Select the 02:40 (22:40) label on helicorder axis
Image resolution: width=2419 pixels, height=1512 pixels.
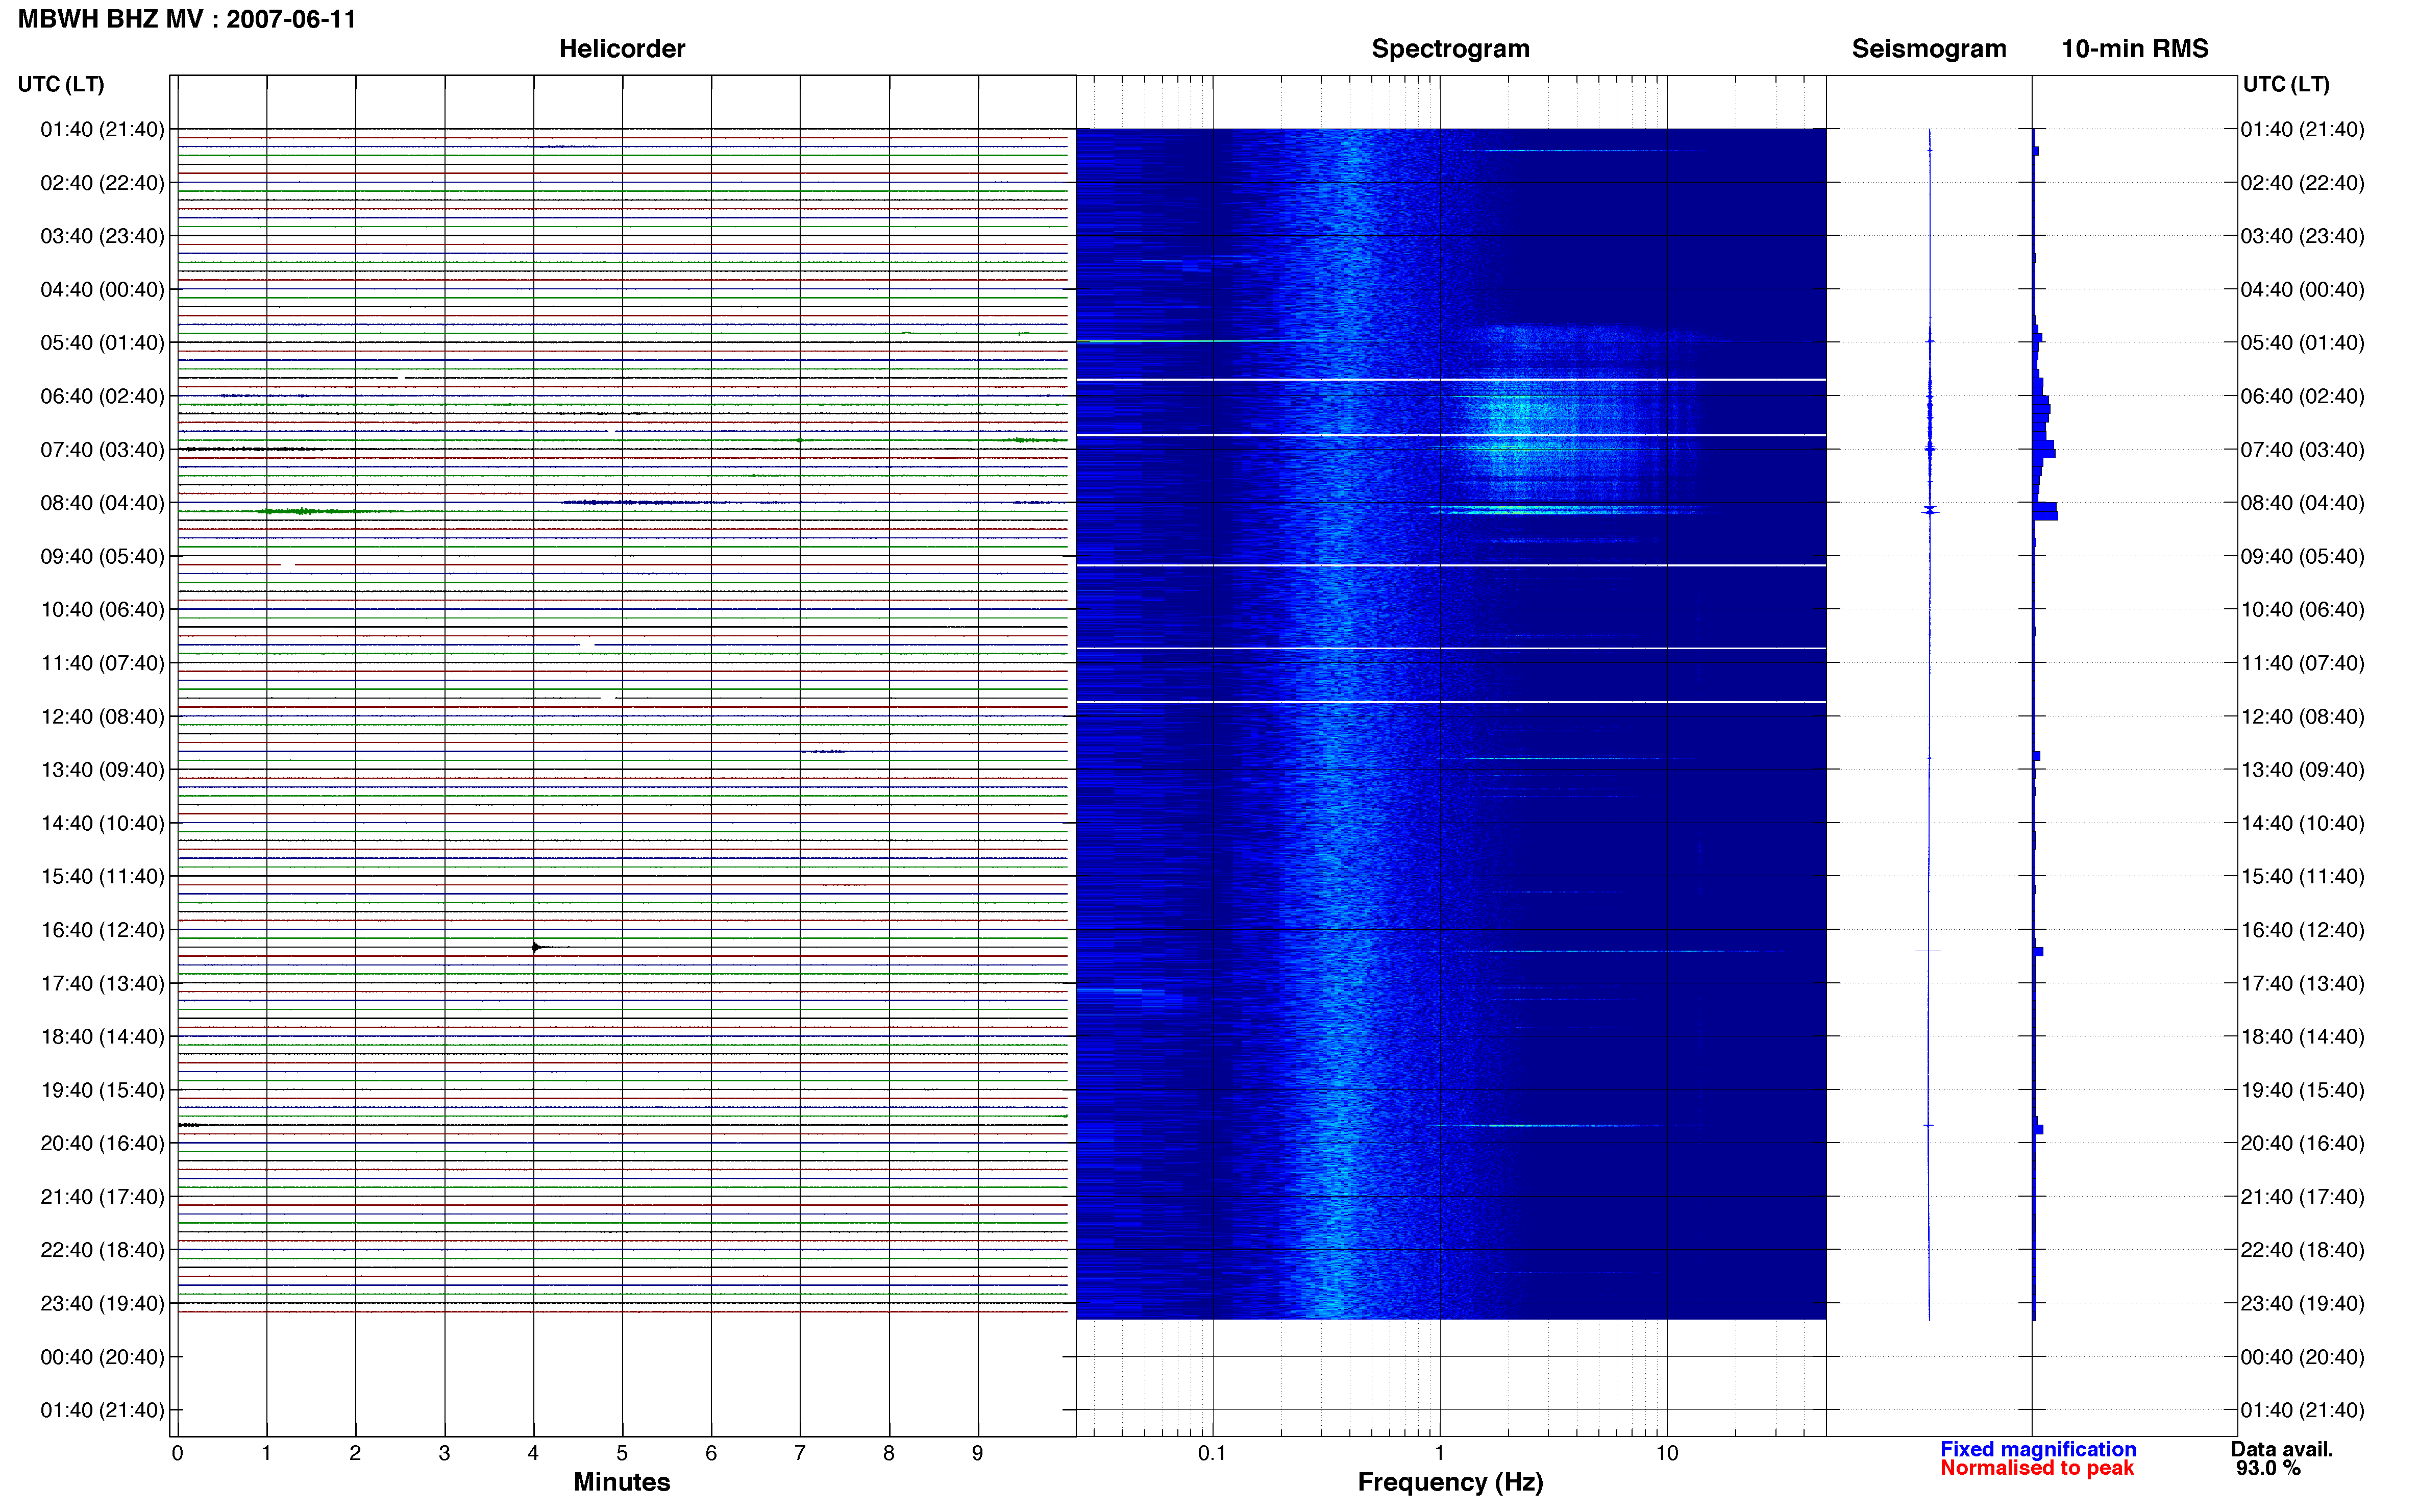102,183
